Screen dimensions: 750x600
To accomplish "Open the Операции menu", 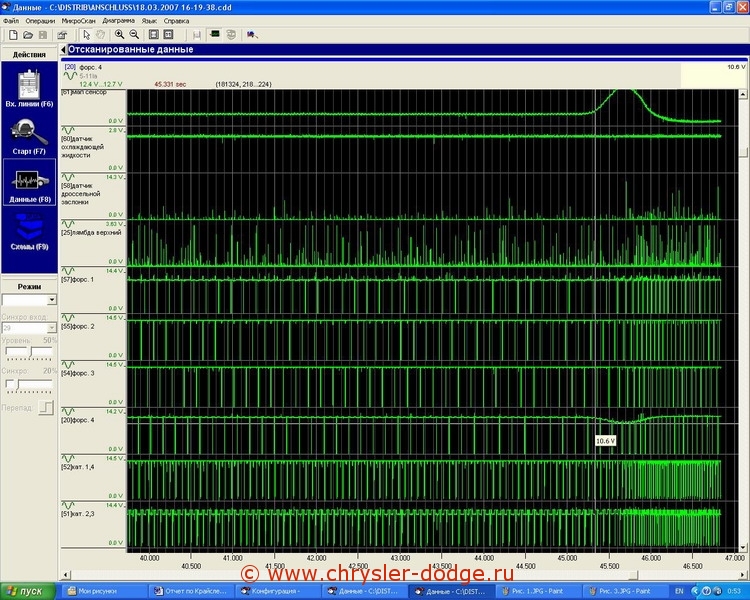I will (x=40, y=21).
